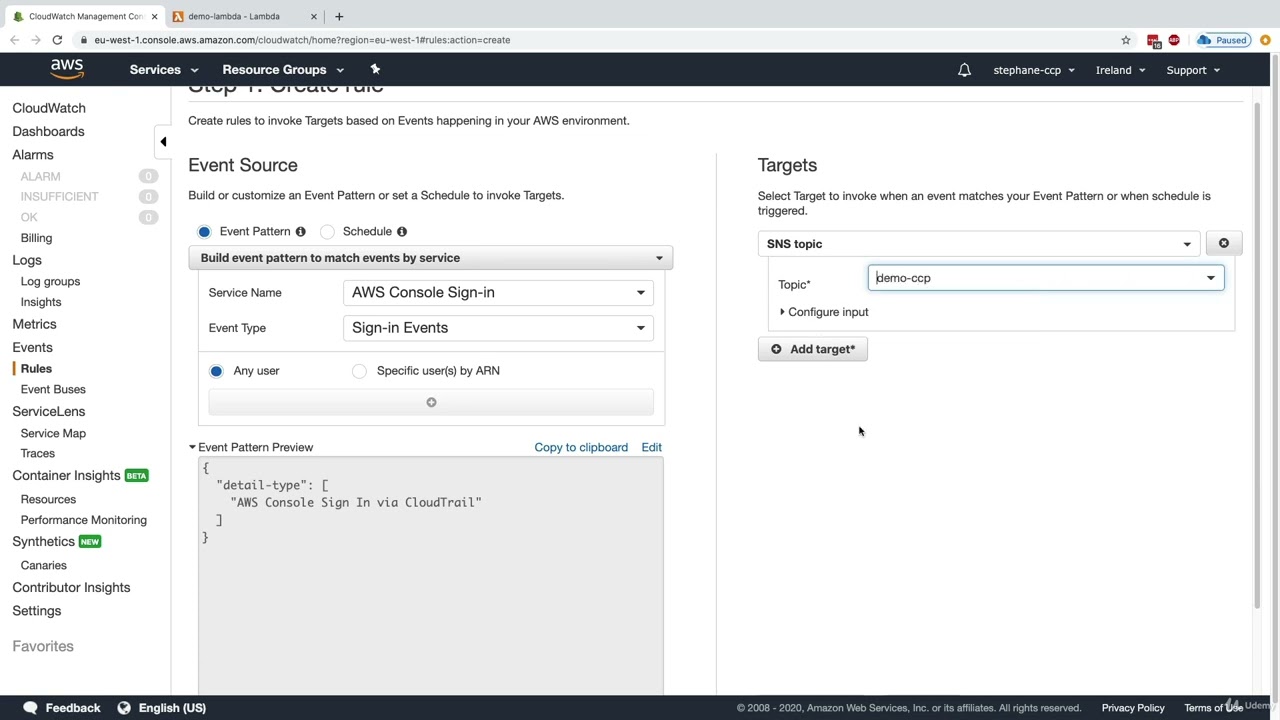1280x720 pixels.
Task: Open Service Map in the sidebar
Action: coord(53,433)
